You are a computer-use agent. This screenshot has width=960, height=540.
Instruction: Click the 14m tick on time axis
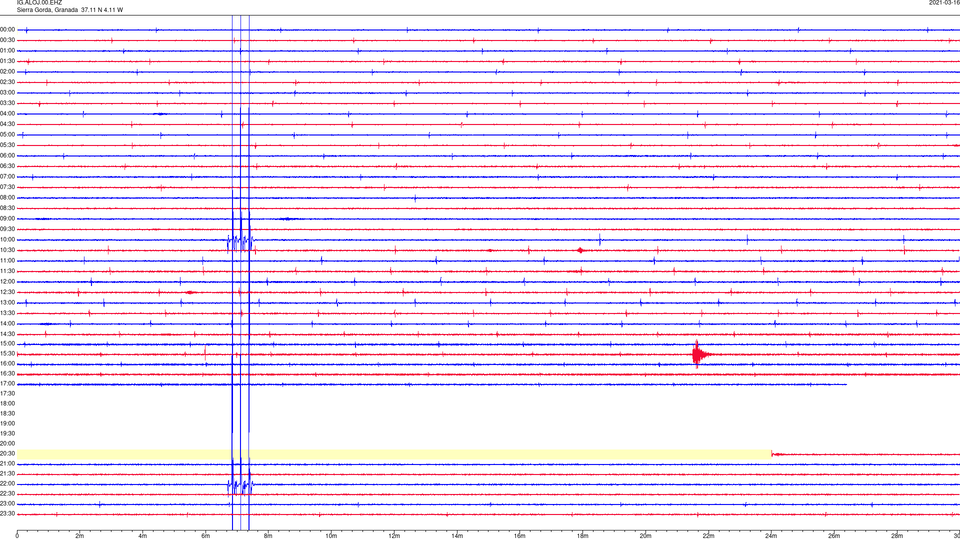pos(457,536)
